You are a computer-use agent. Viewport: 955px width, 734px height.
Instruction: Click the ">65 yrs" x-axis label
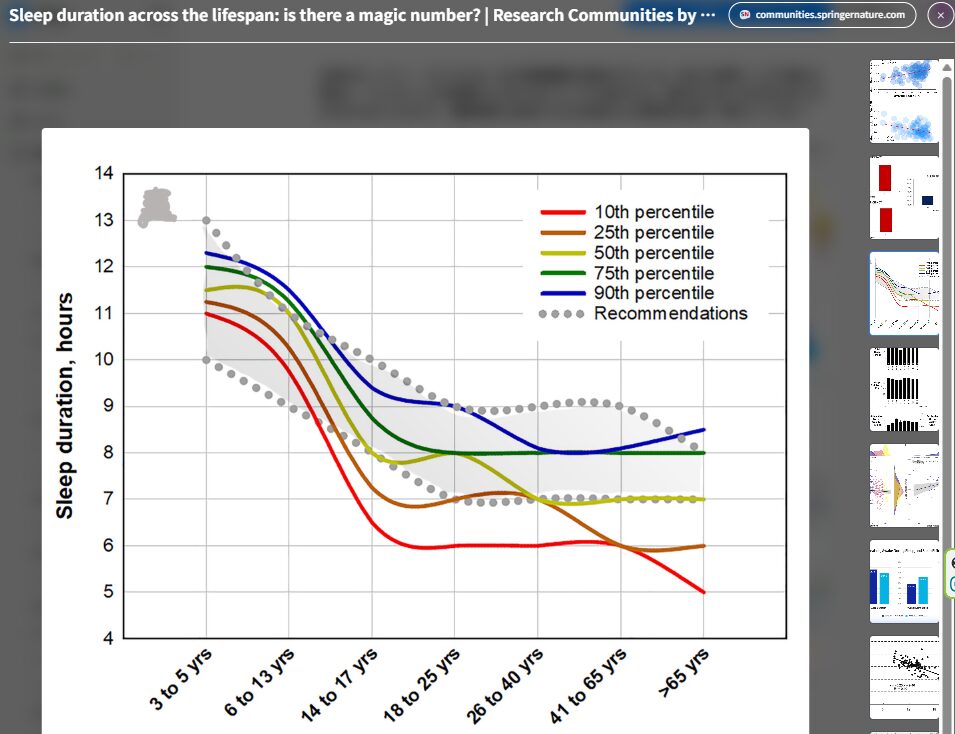(686, 673)
